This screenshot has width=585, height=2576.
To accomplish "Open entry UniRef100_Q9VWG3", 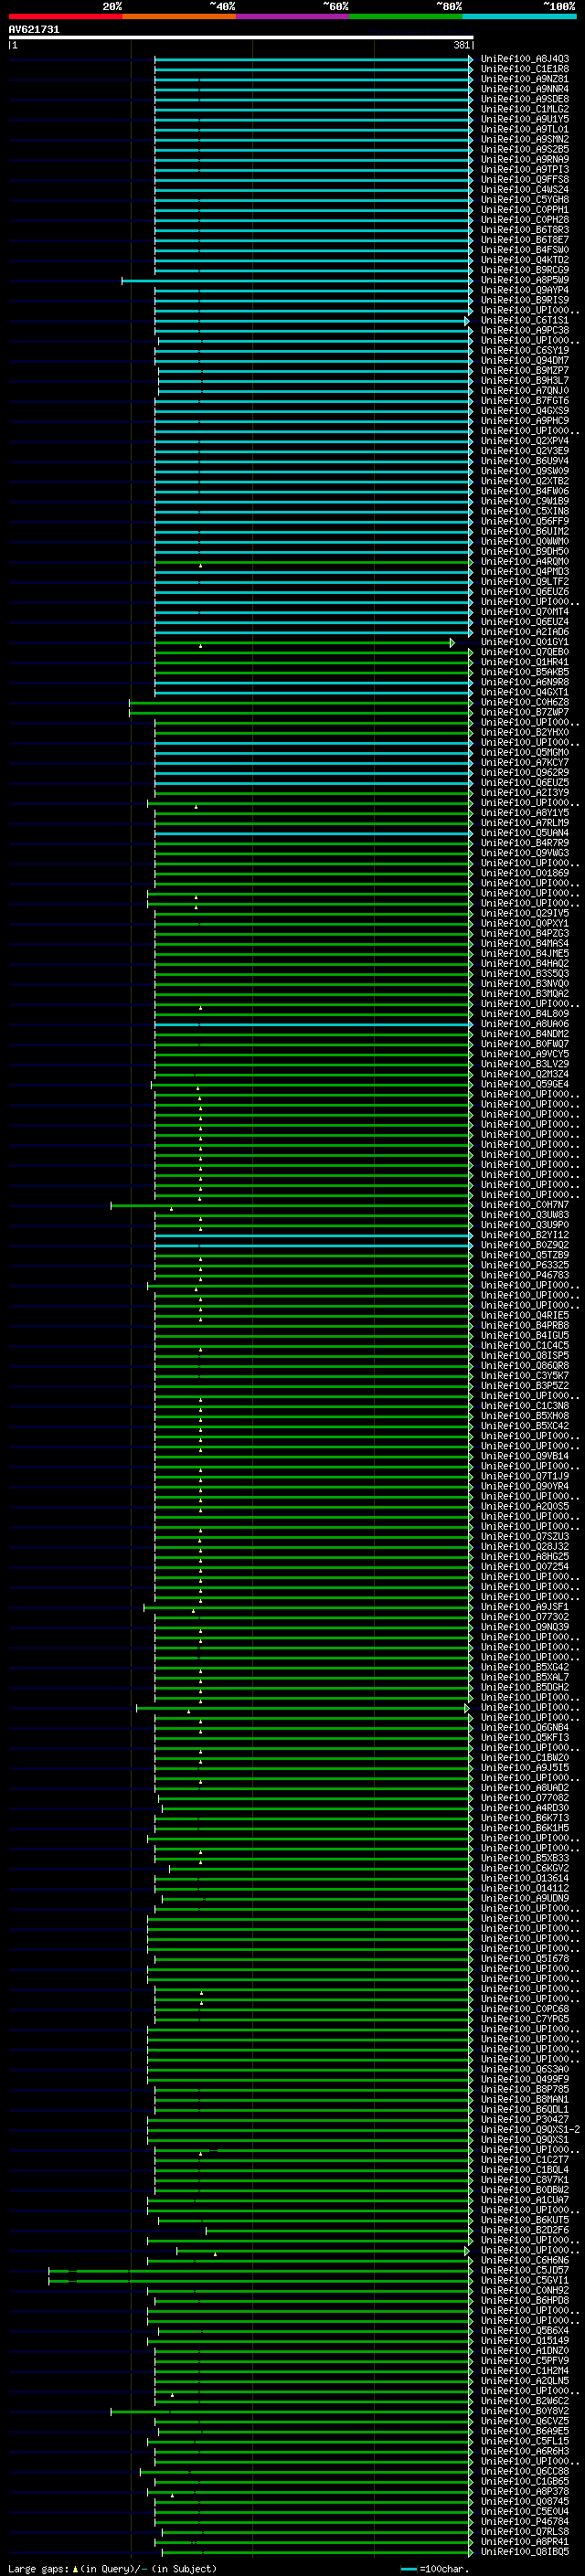I will click(x=525, y=854).
